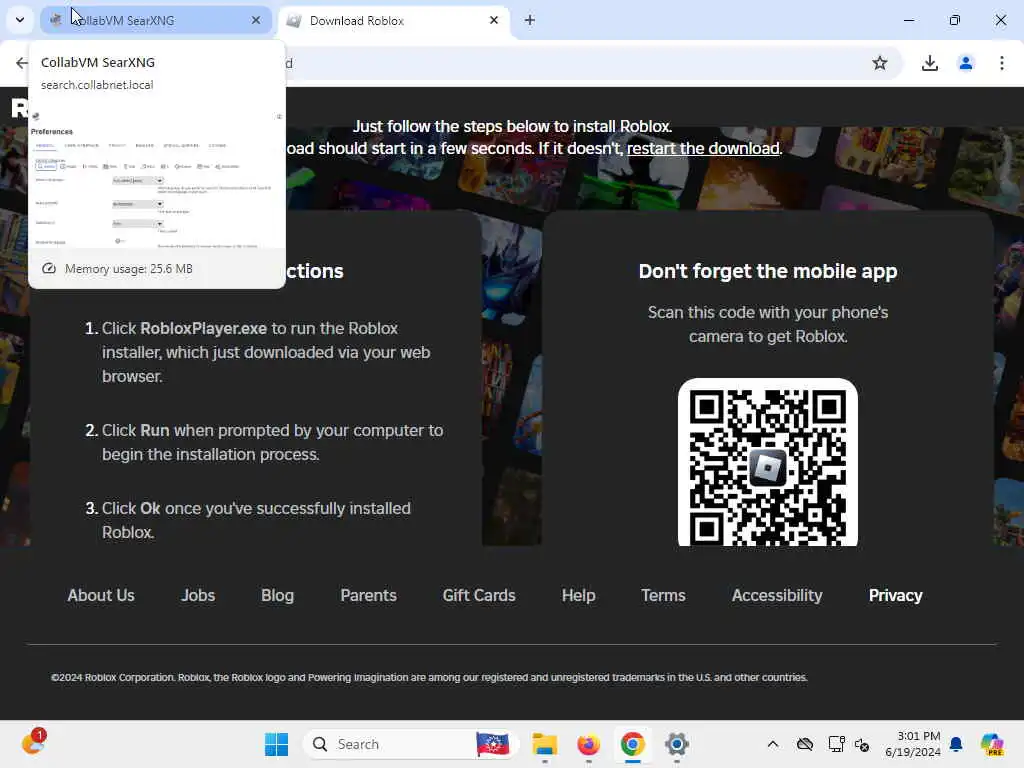The width and height of the screenshot is (1024, 768).
Task: Open the Parents footer link
Action: click(368, 596)
